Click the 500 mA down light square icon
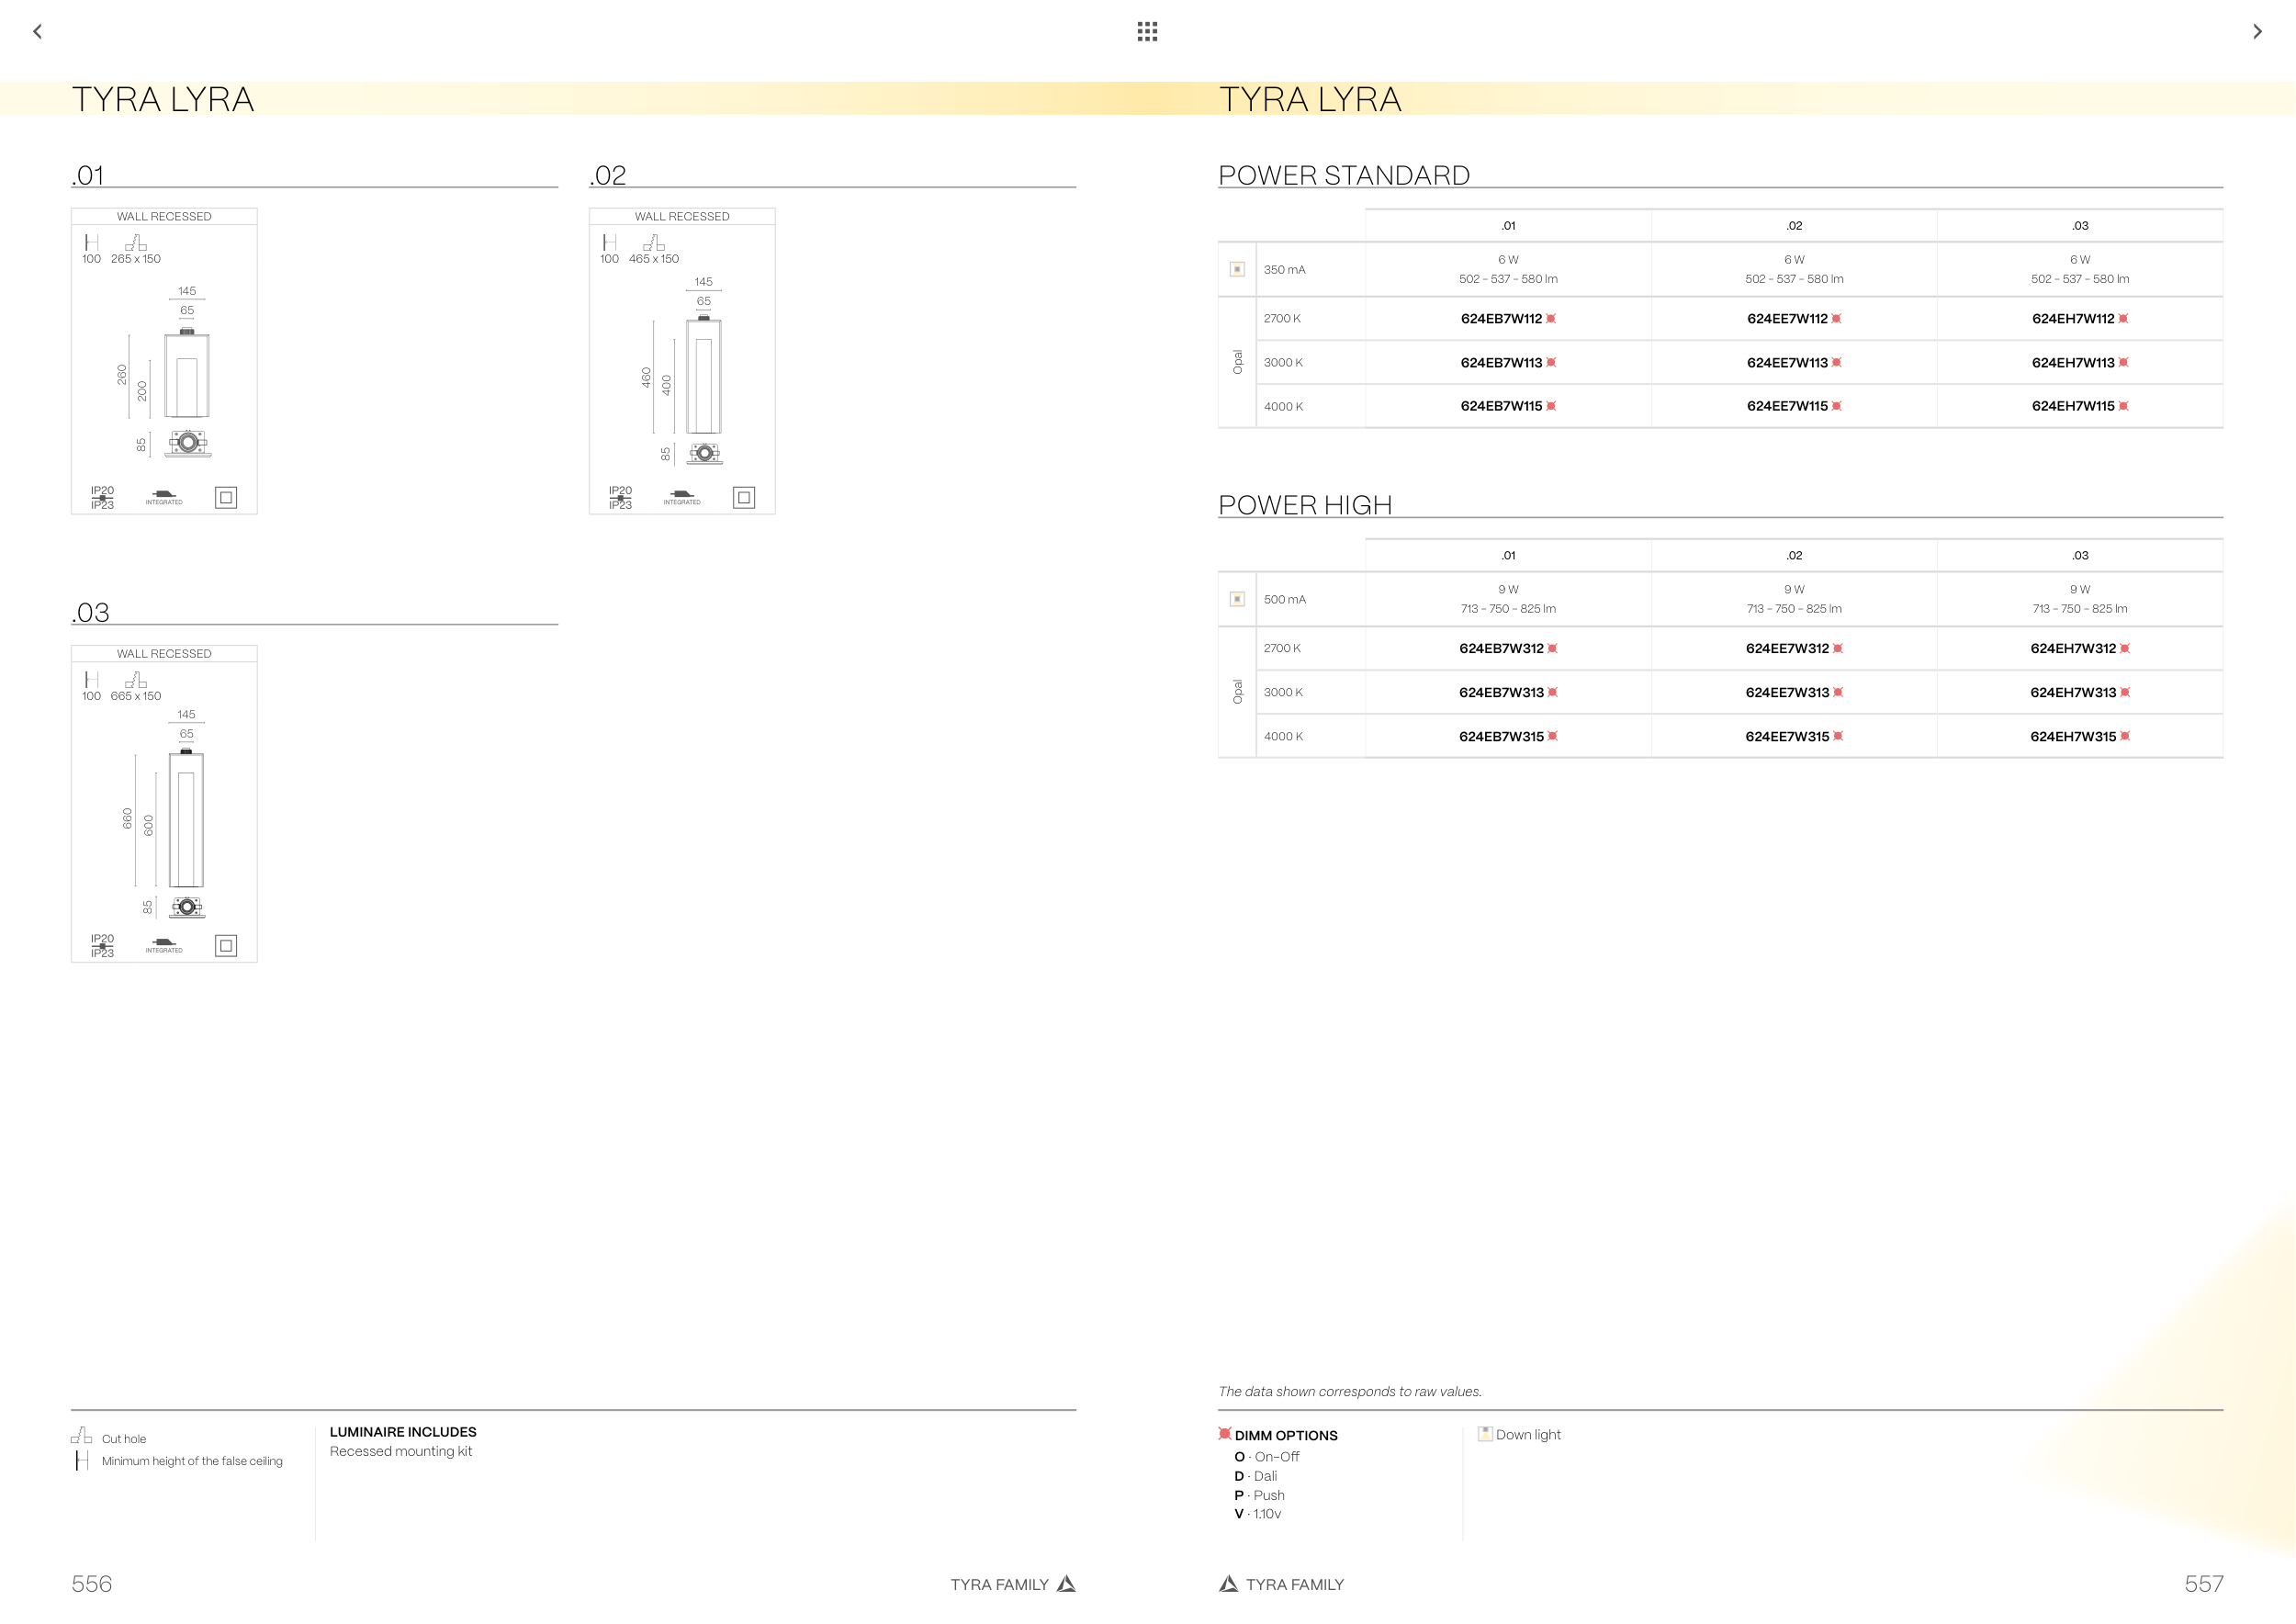 pos(1237,599)
